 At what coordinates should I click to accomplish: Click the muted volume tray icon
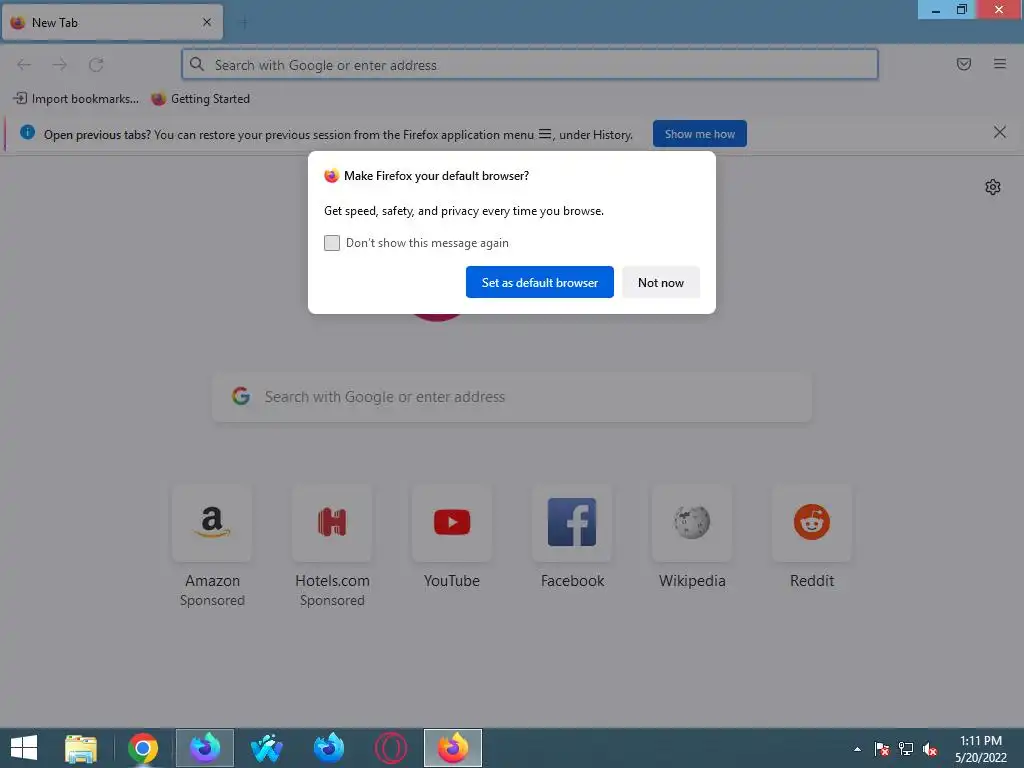(930, 749)
